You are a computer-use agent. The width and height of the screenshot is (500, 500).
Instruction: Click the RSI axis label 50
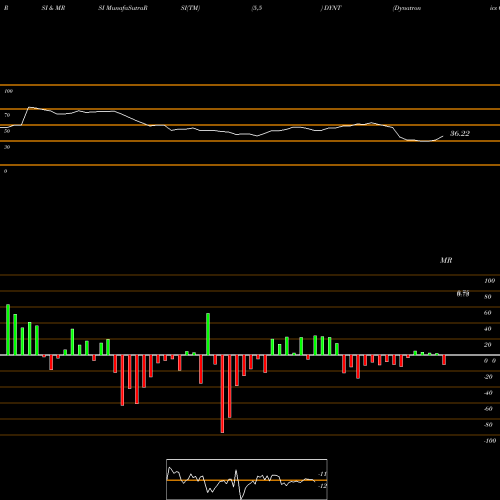[7, 131]
